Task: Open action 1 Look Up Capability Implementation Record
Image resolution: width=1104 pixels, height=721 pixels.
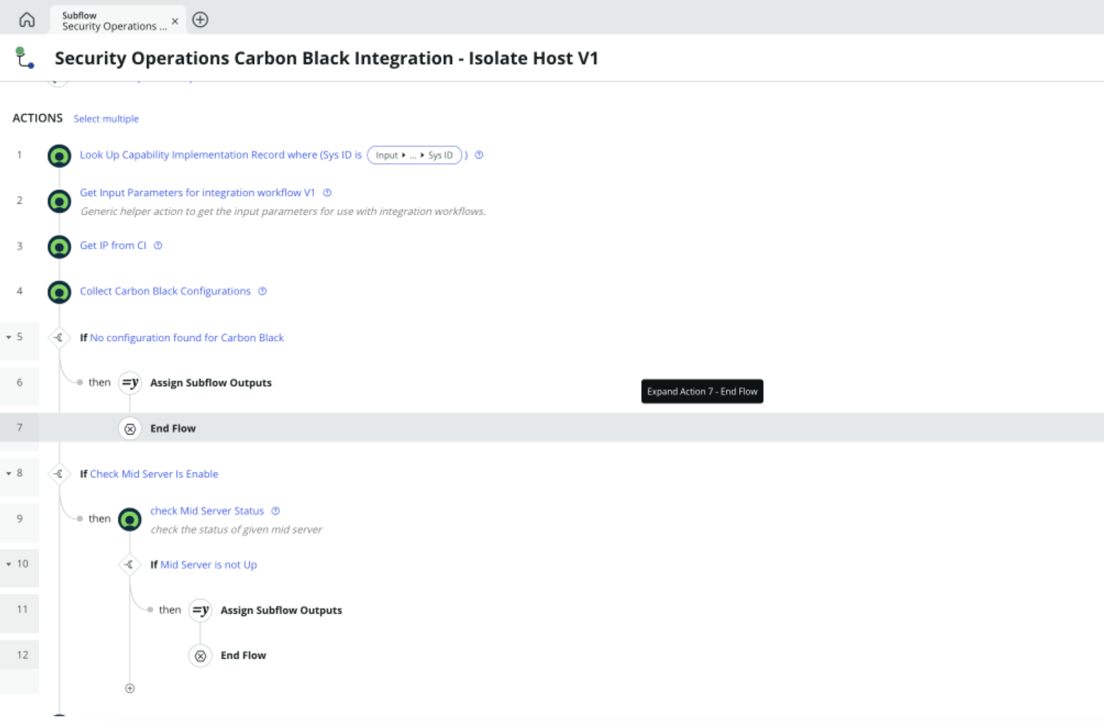Action: pos(220,155)
